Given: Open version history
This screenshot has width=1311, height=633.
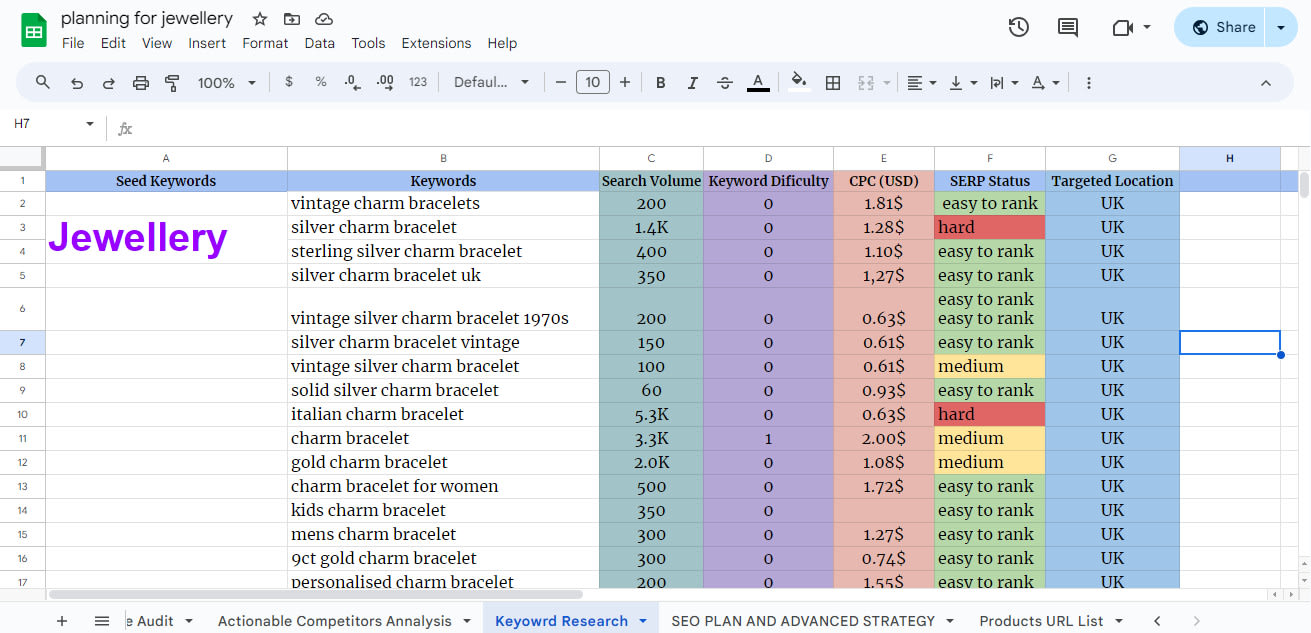Looking at the screenshot, I should 1018,27.
